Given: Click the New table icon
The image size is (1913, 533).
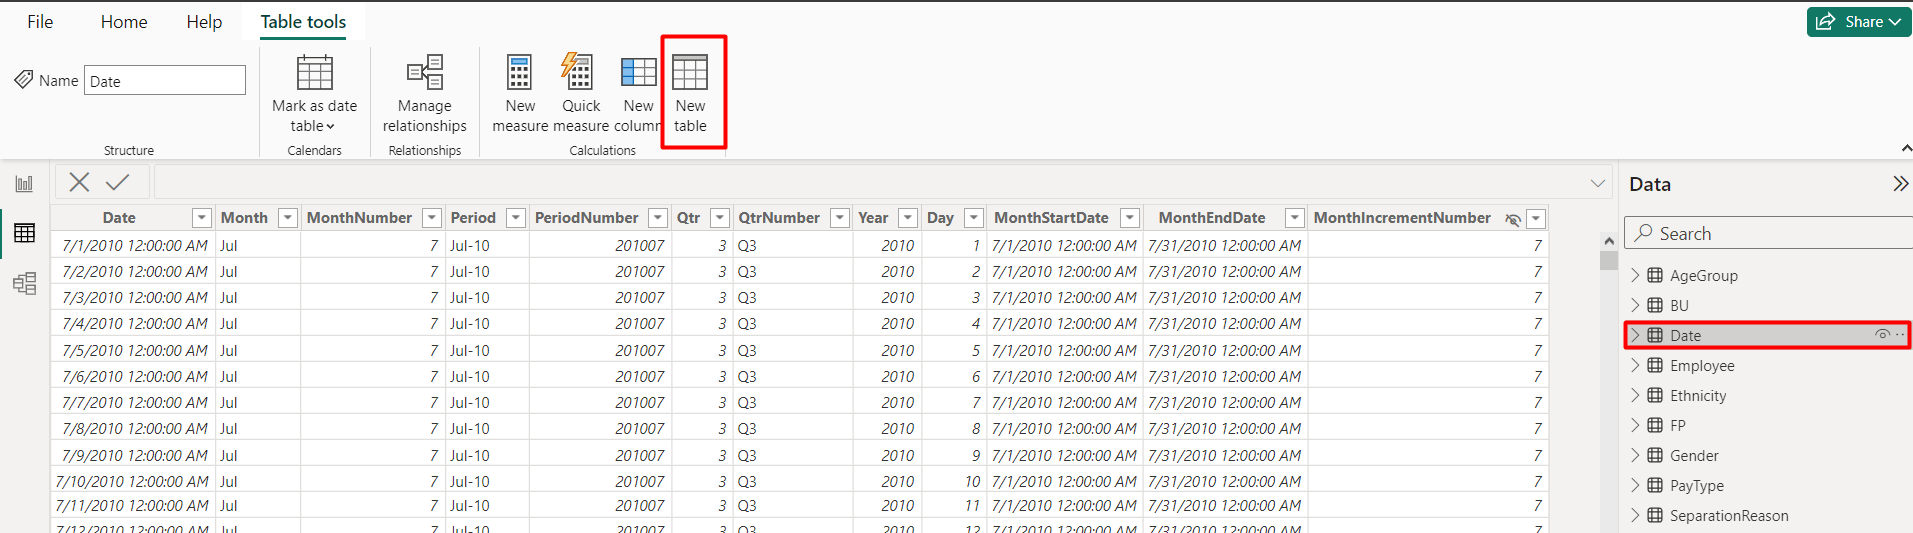Looking at the screenshot, I should point(690,72).
